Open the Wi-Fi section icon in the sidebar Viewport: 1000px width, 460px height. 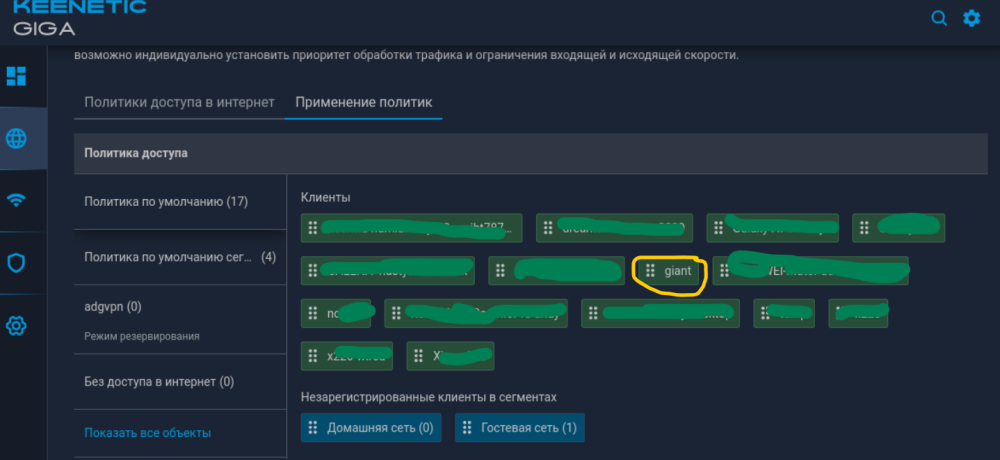17,200
